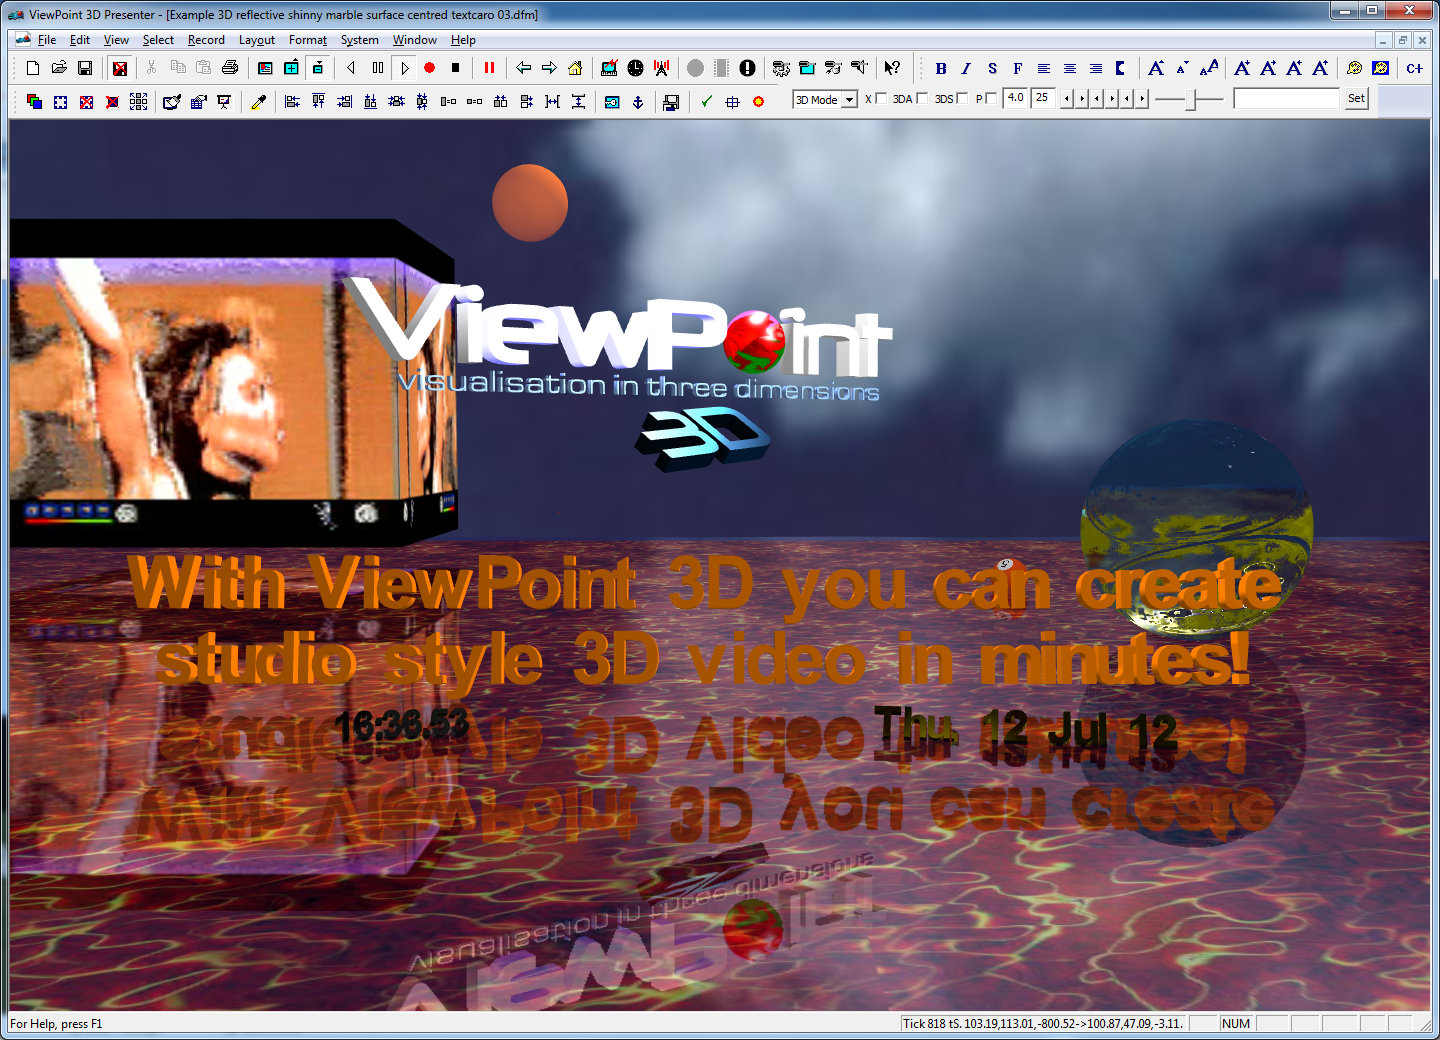The height and width of the screenshot is (1040, 1440).
Task: Align text left with the toolbar icon
Action: pyautogui.click(x=1044, y=68)
